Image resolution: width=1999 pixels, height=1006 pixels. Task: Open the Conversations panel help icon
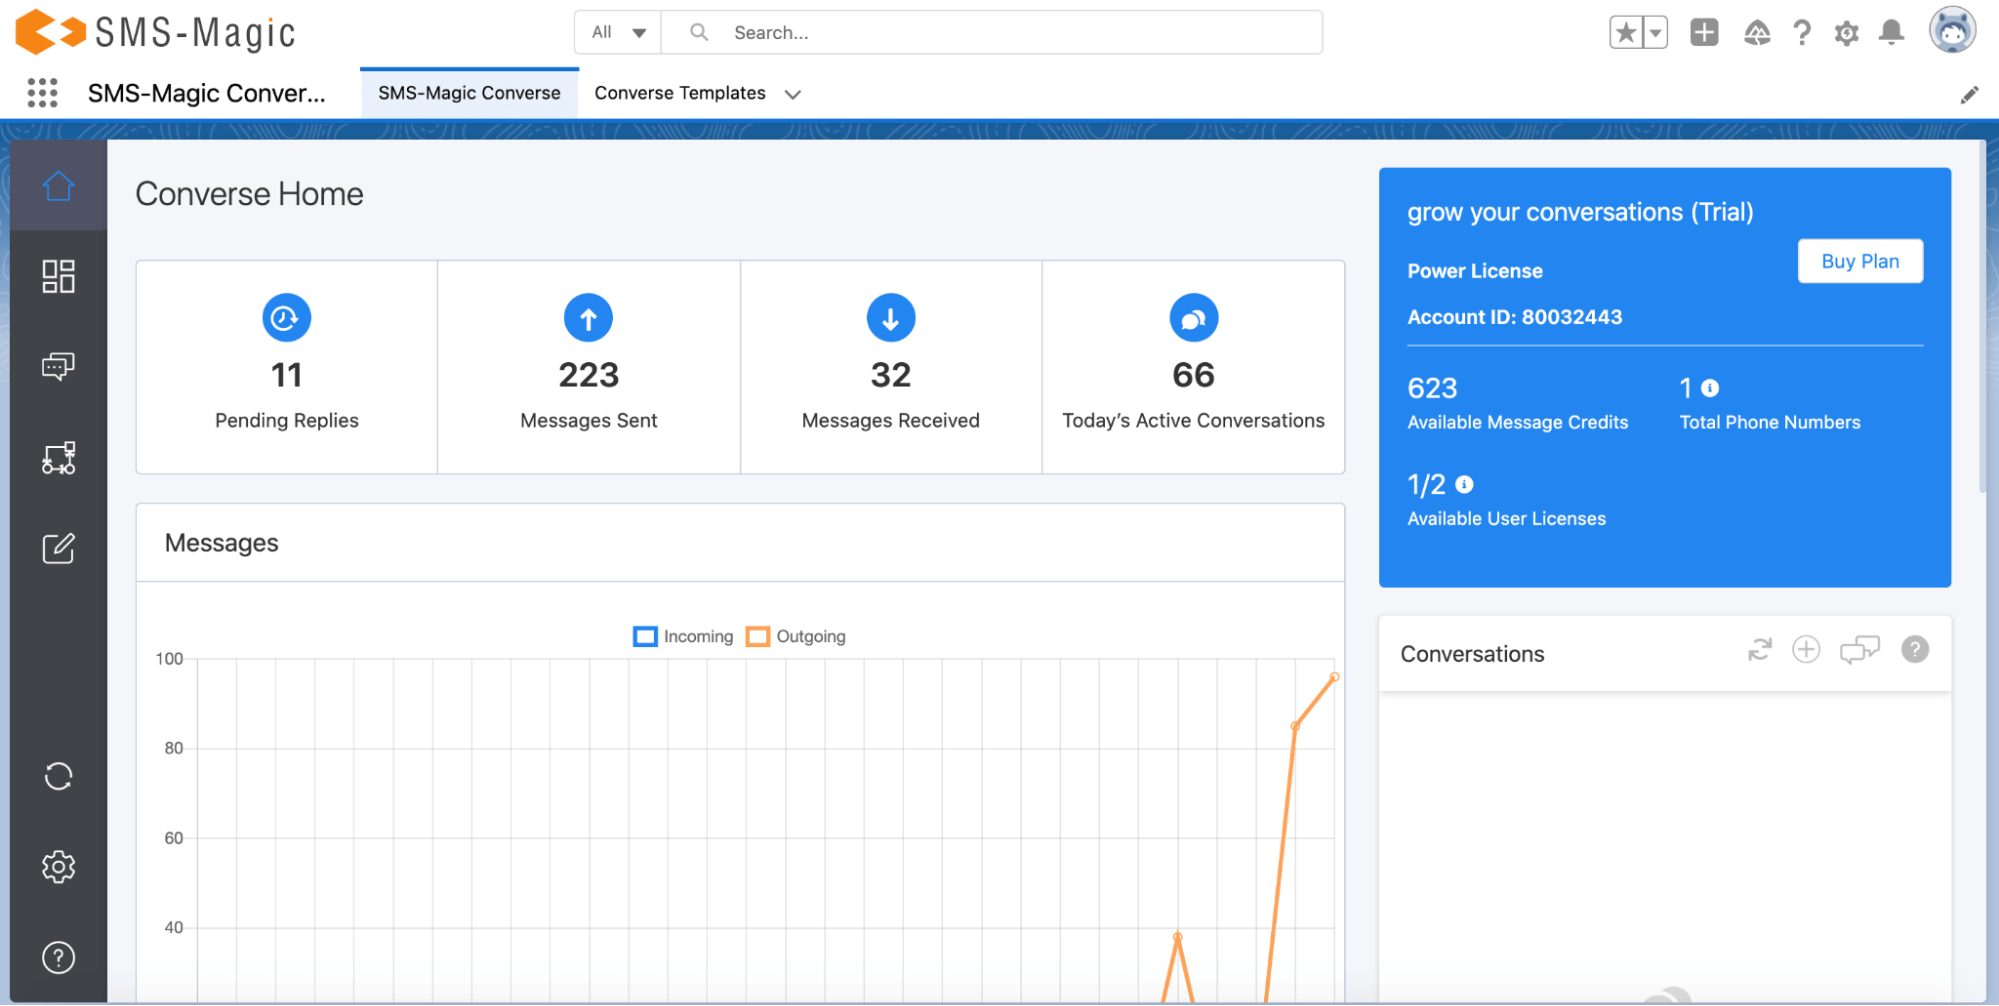click(1915, 650)
